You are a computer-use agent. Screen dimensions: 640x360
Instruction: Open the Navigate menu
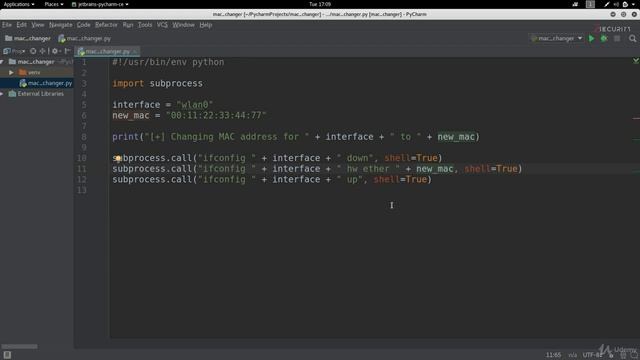[60, 25]
